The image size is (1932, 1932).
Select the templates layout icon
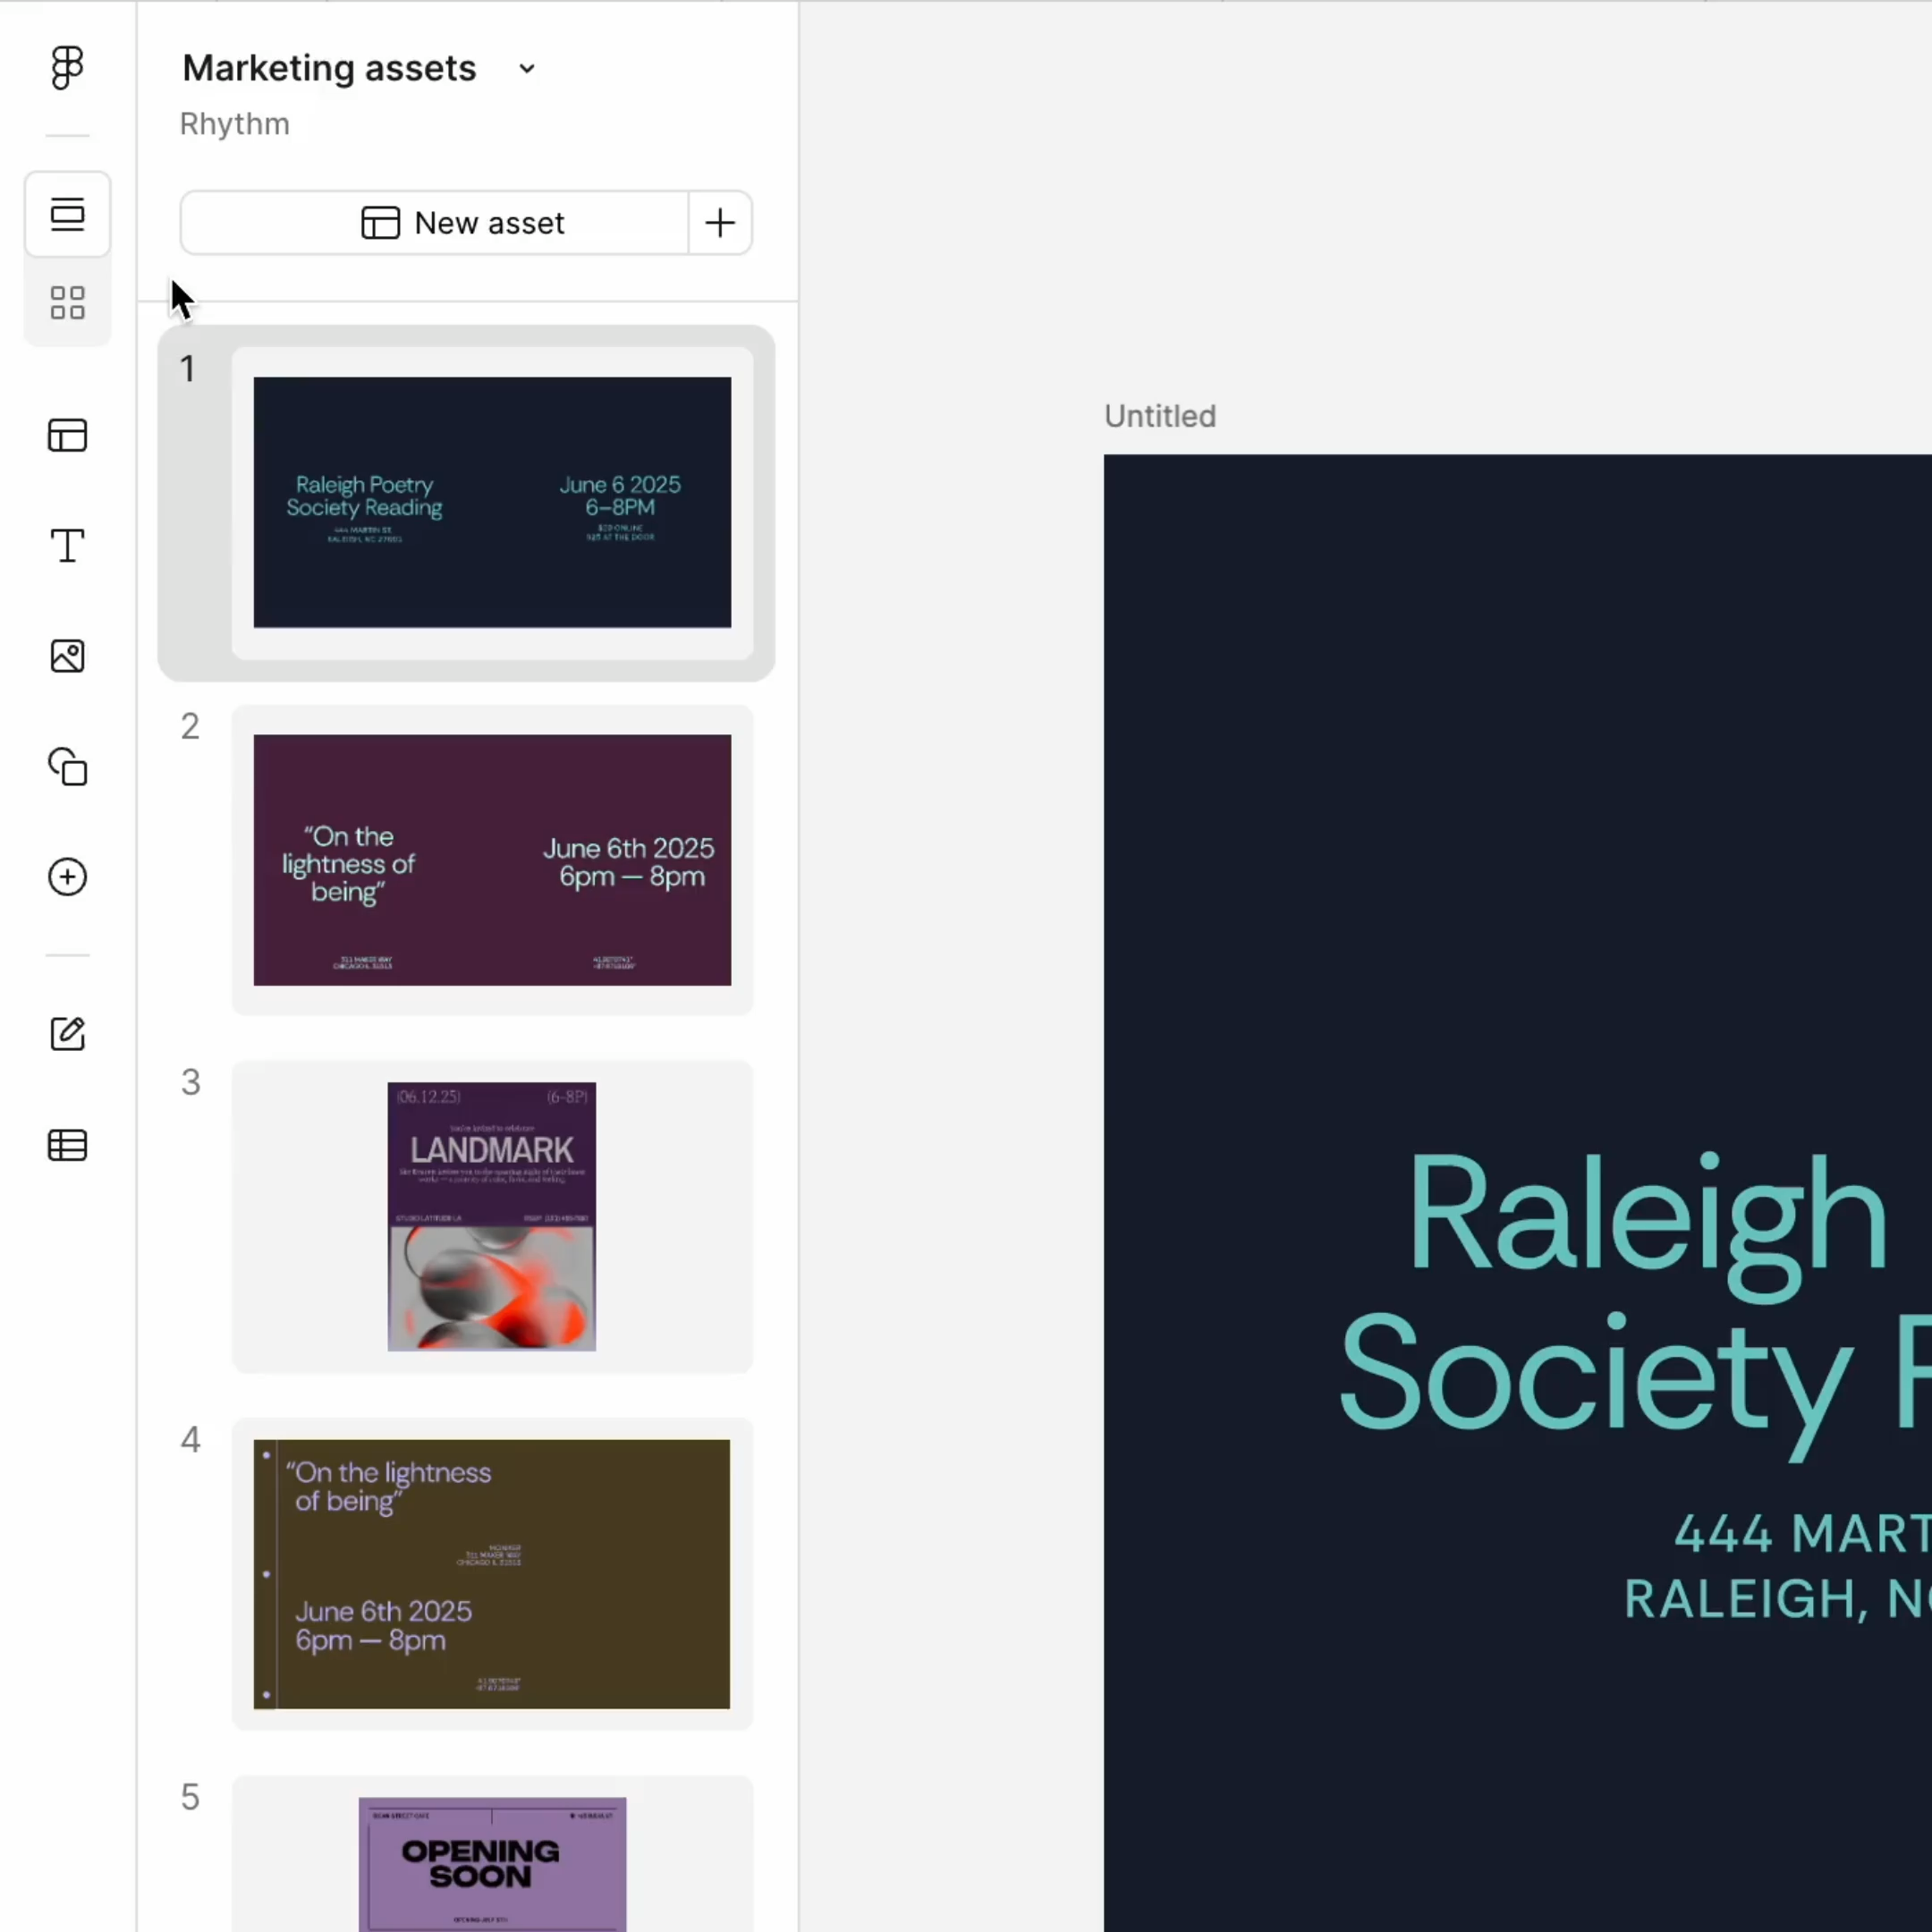[x=67, y=436]
